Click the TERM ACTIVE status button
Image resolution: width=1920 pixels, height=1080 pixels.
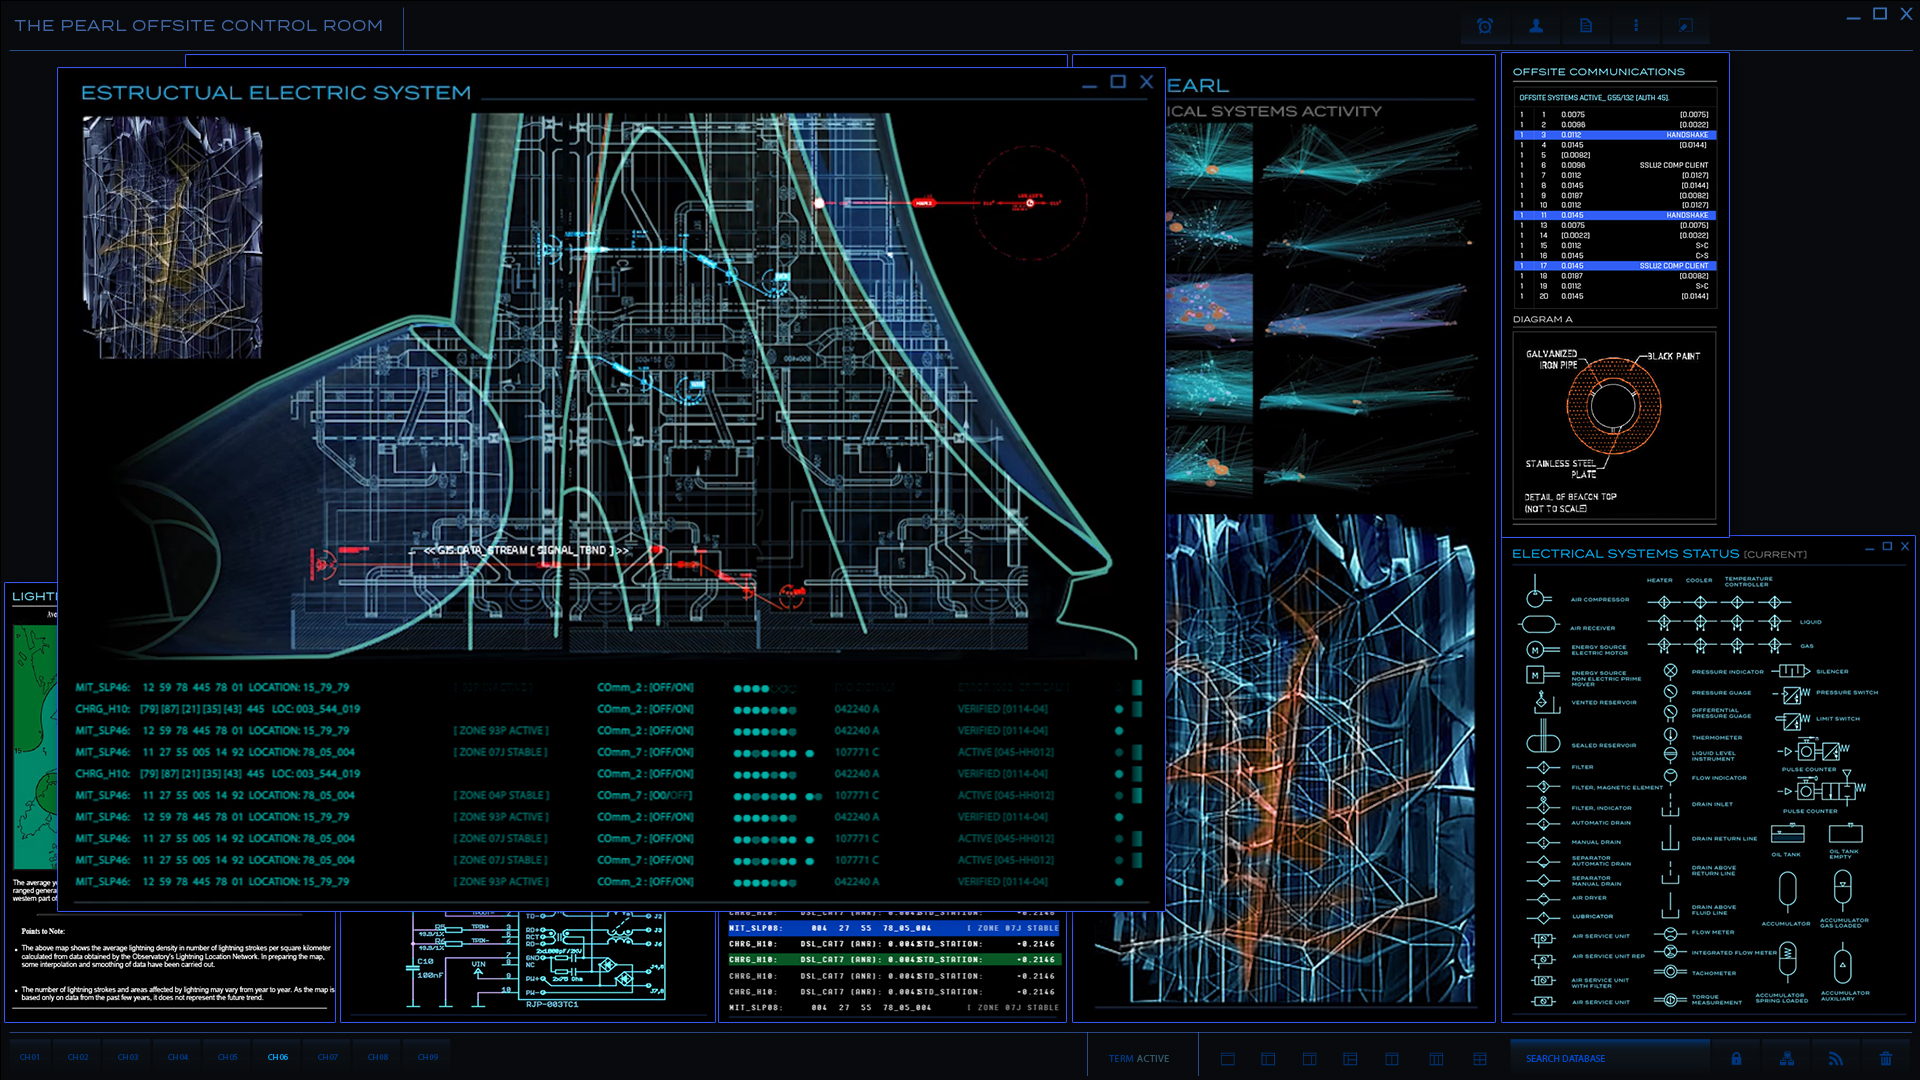click(1139, 1058)
